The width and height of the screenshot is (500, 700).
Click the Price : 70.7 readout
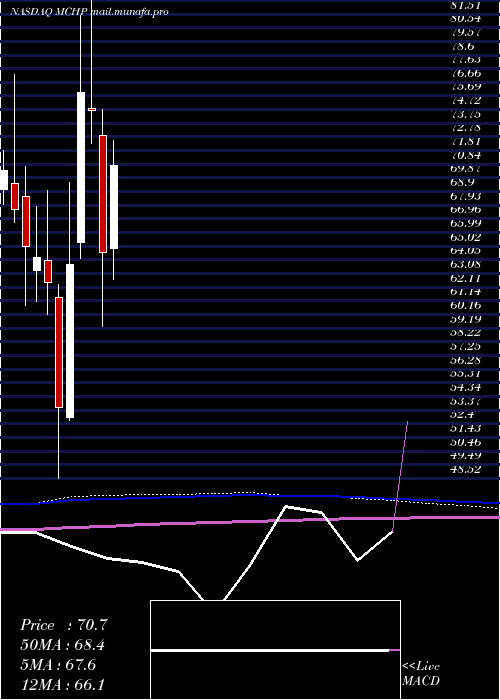click(64, 625)
